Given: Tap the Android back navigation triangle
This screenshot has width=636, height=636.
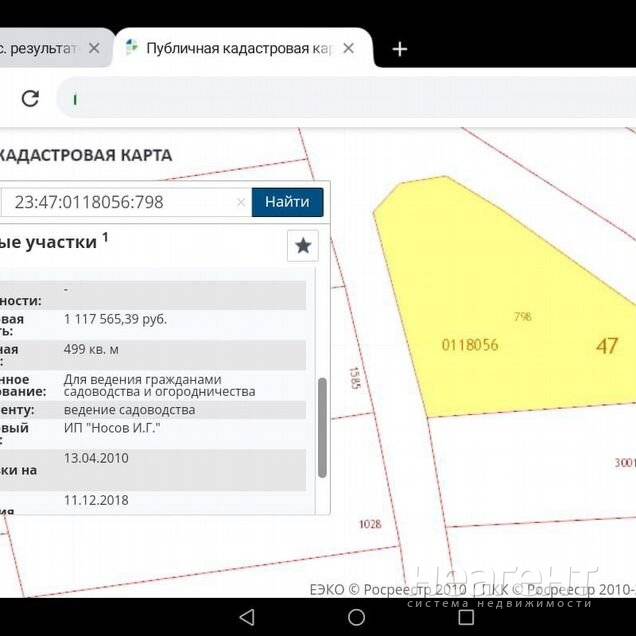Looking at the screenshot, I should [x=247, y=617].
